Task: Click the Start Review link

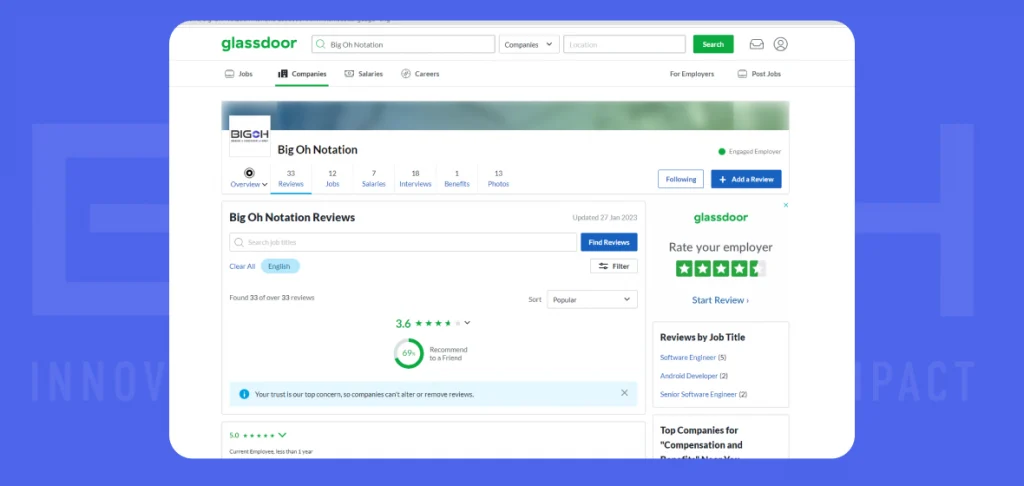Action: pyautogui.click(x=720, y=300)
